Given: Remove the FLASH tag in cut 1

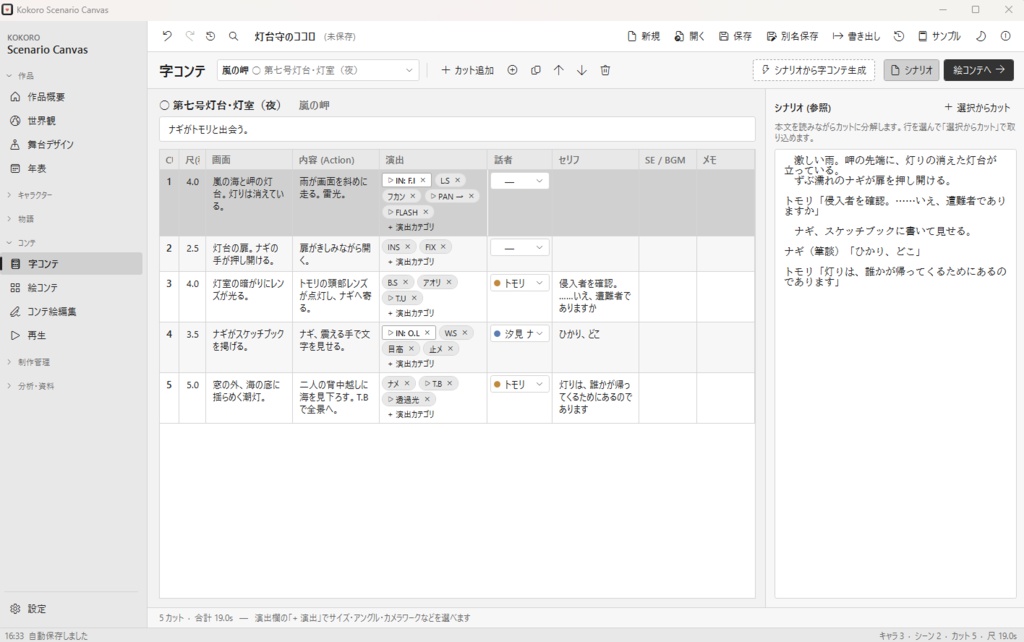Looking at the screenshot, I should pyautogui.click(x=426, y=212).
